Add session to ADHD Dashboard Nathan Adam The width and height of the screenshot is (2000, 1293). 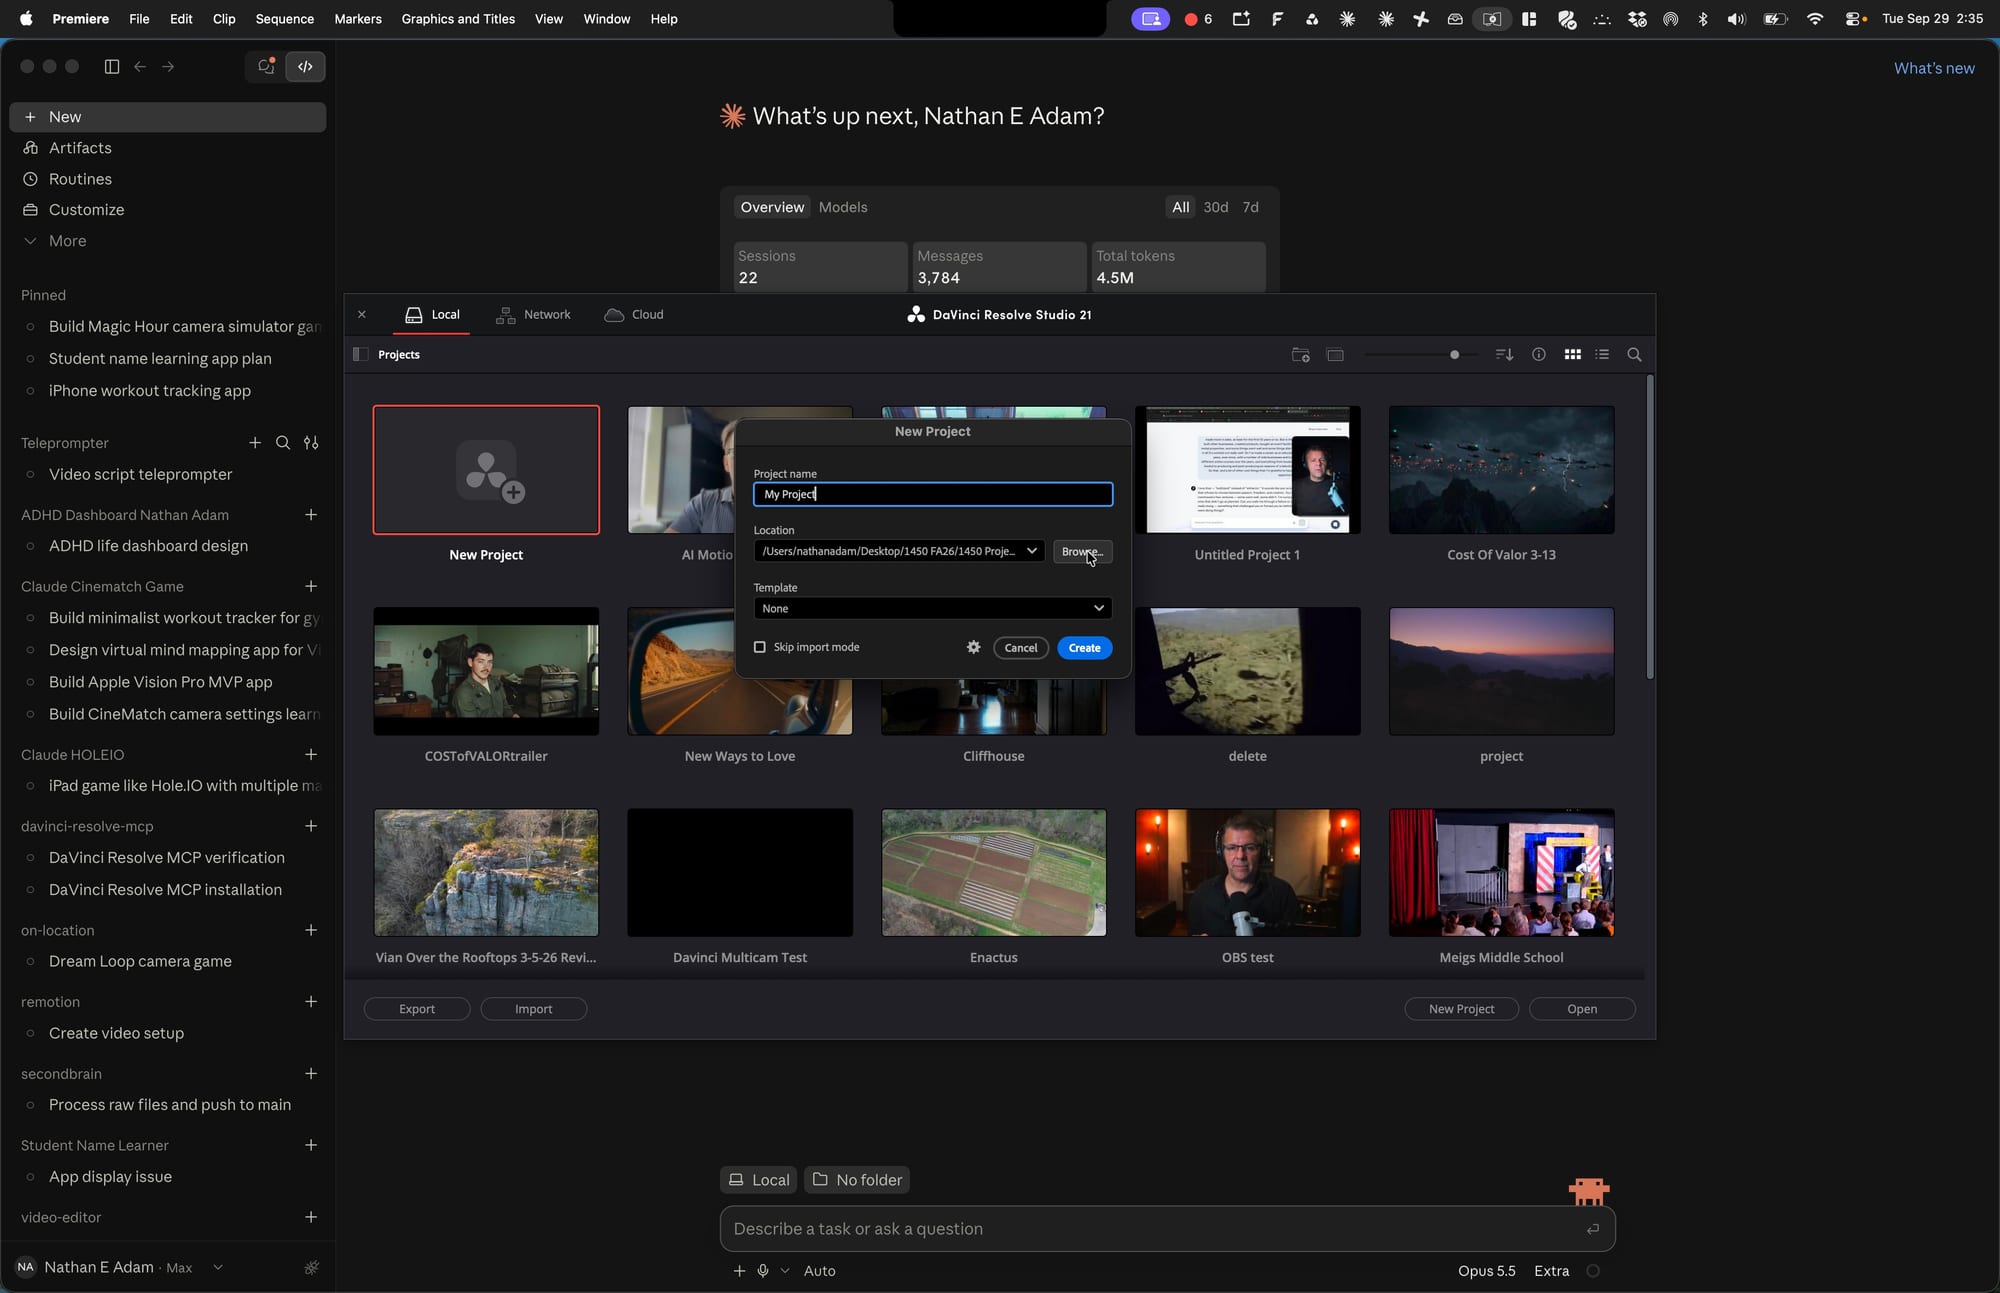[311, 515]
